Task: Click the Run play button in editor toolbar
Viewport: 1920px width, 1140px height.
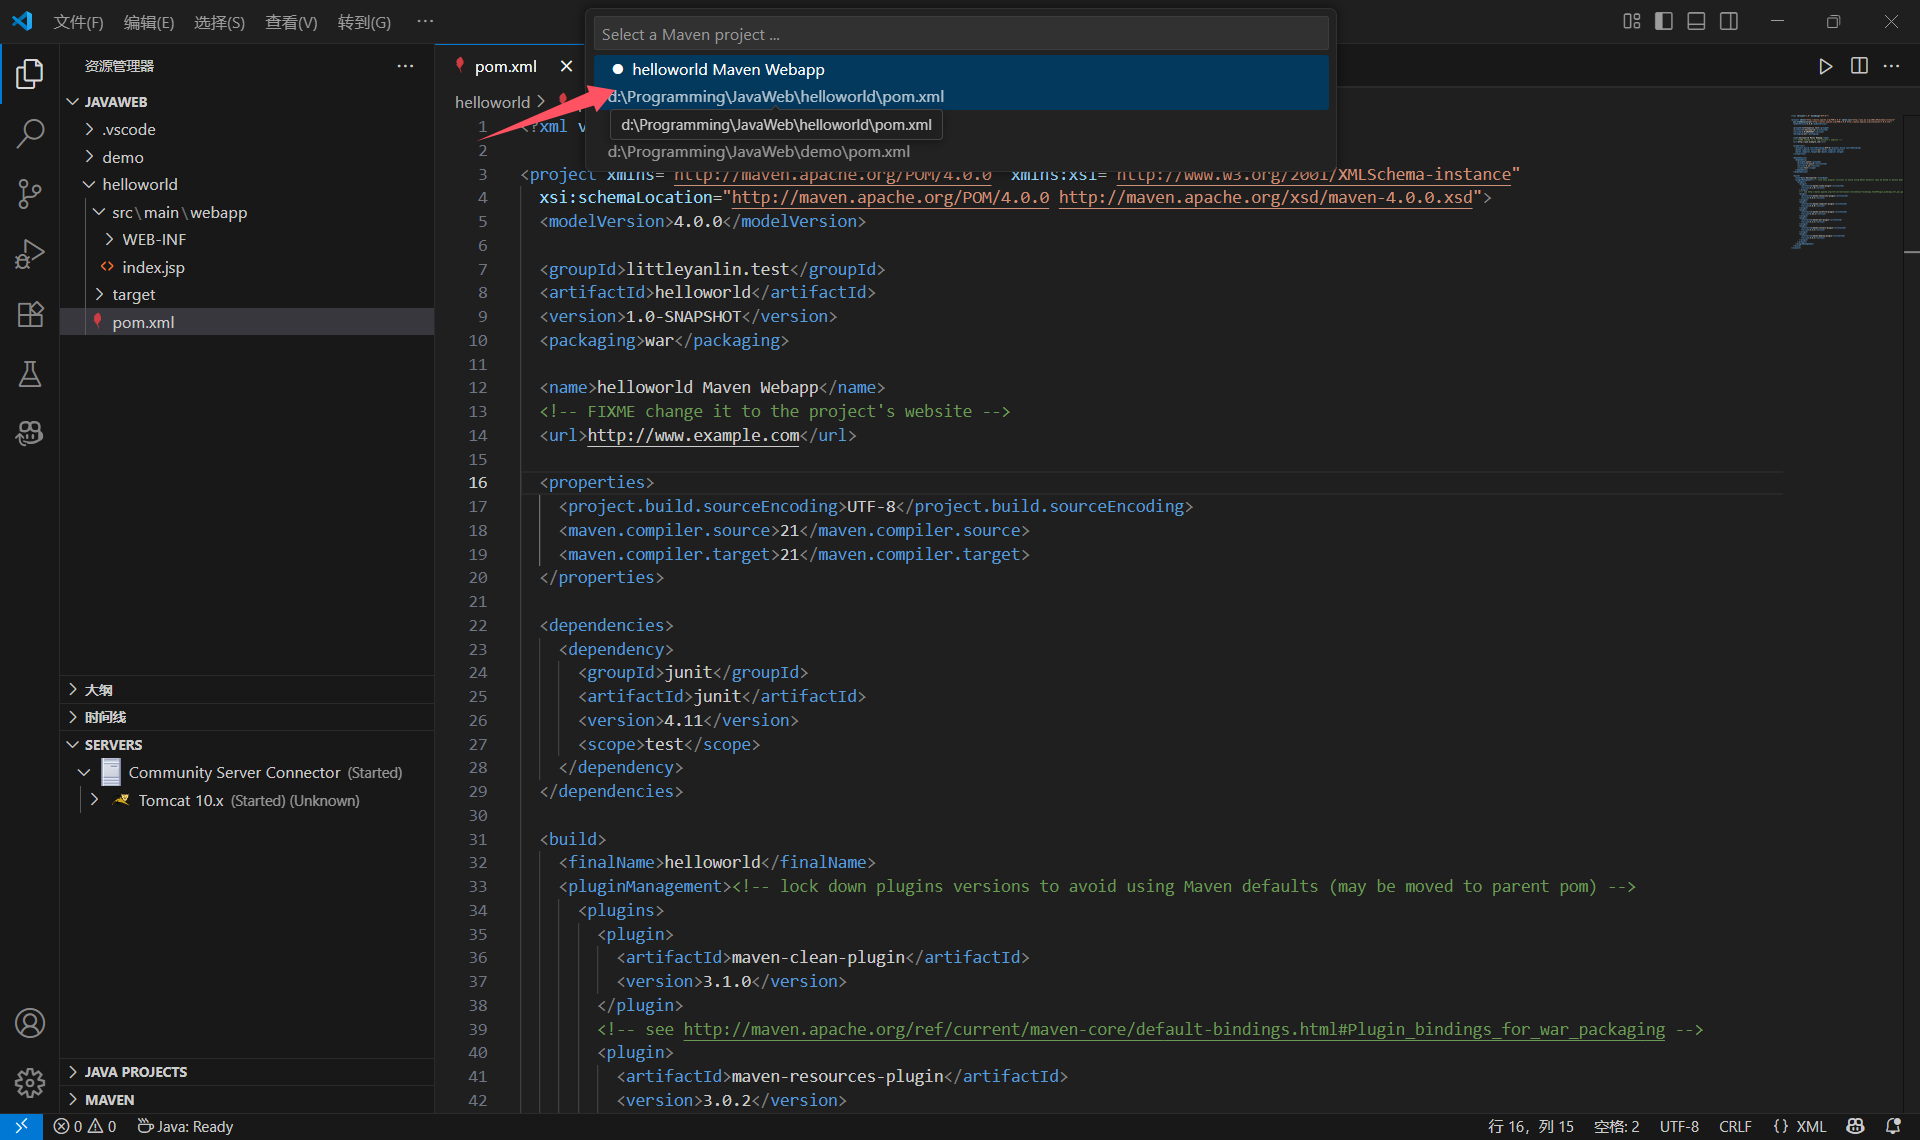Action: tap(1825, 66)
